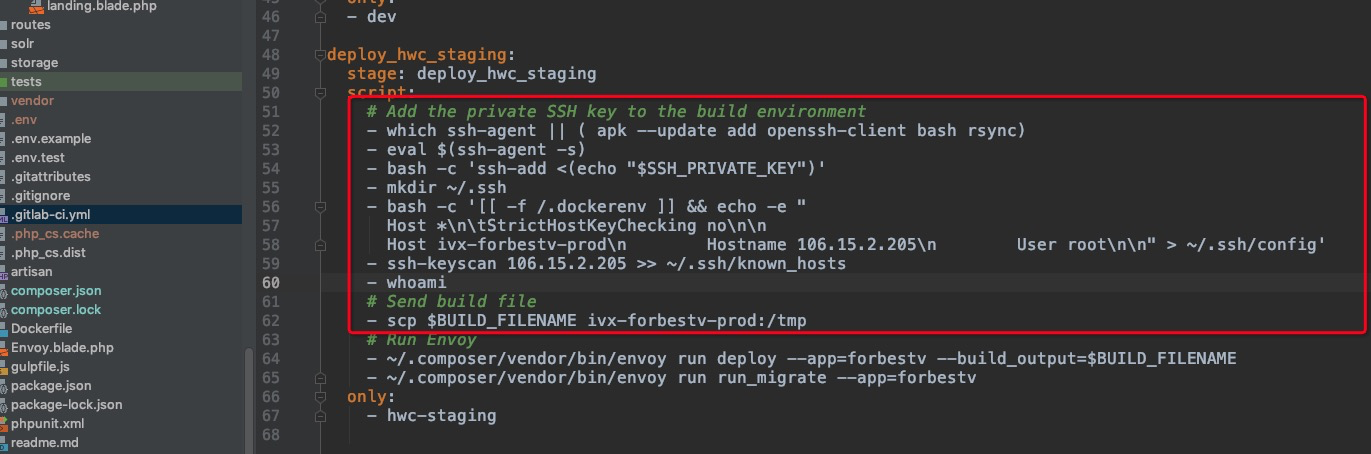Click line number 60 in the gutter

click(269, 283)
